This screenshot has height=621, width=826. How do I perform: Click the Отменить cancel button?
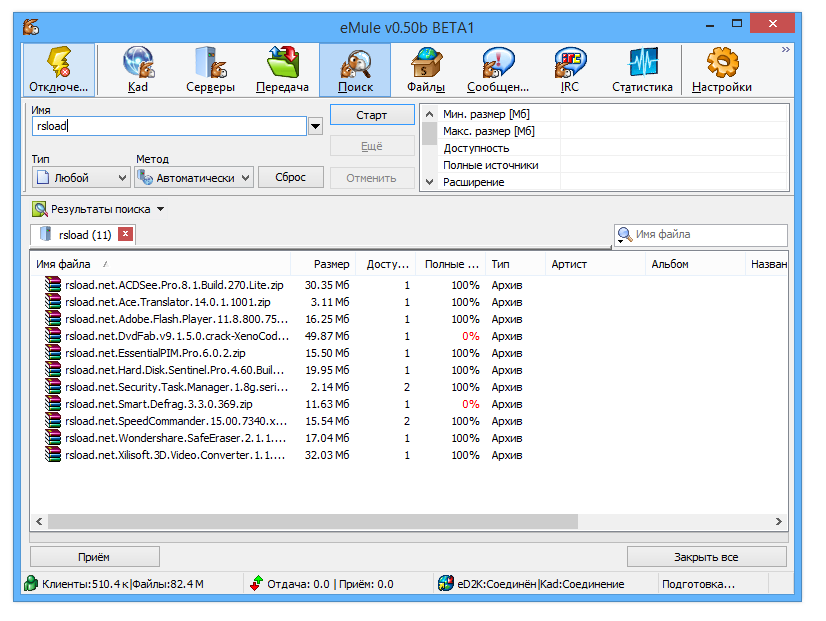coord(372,178)
